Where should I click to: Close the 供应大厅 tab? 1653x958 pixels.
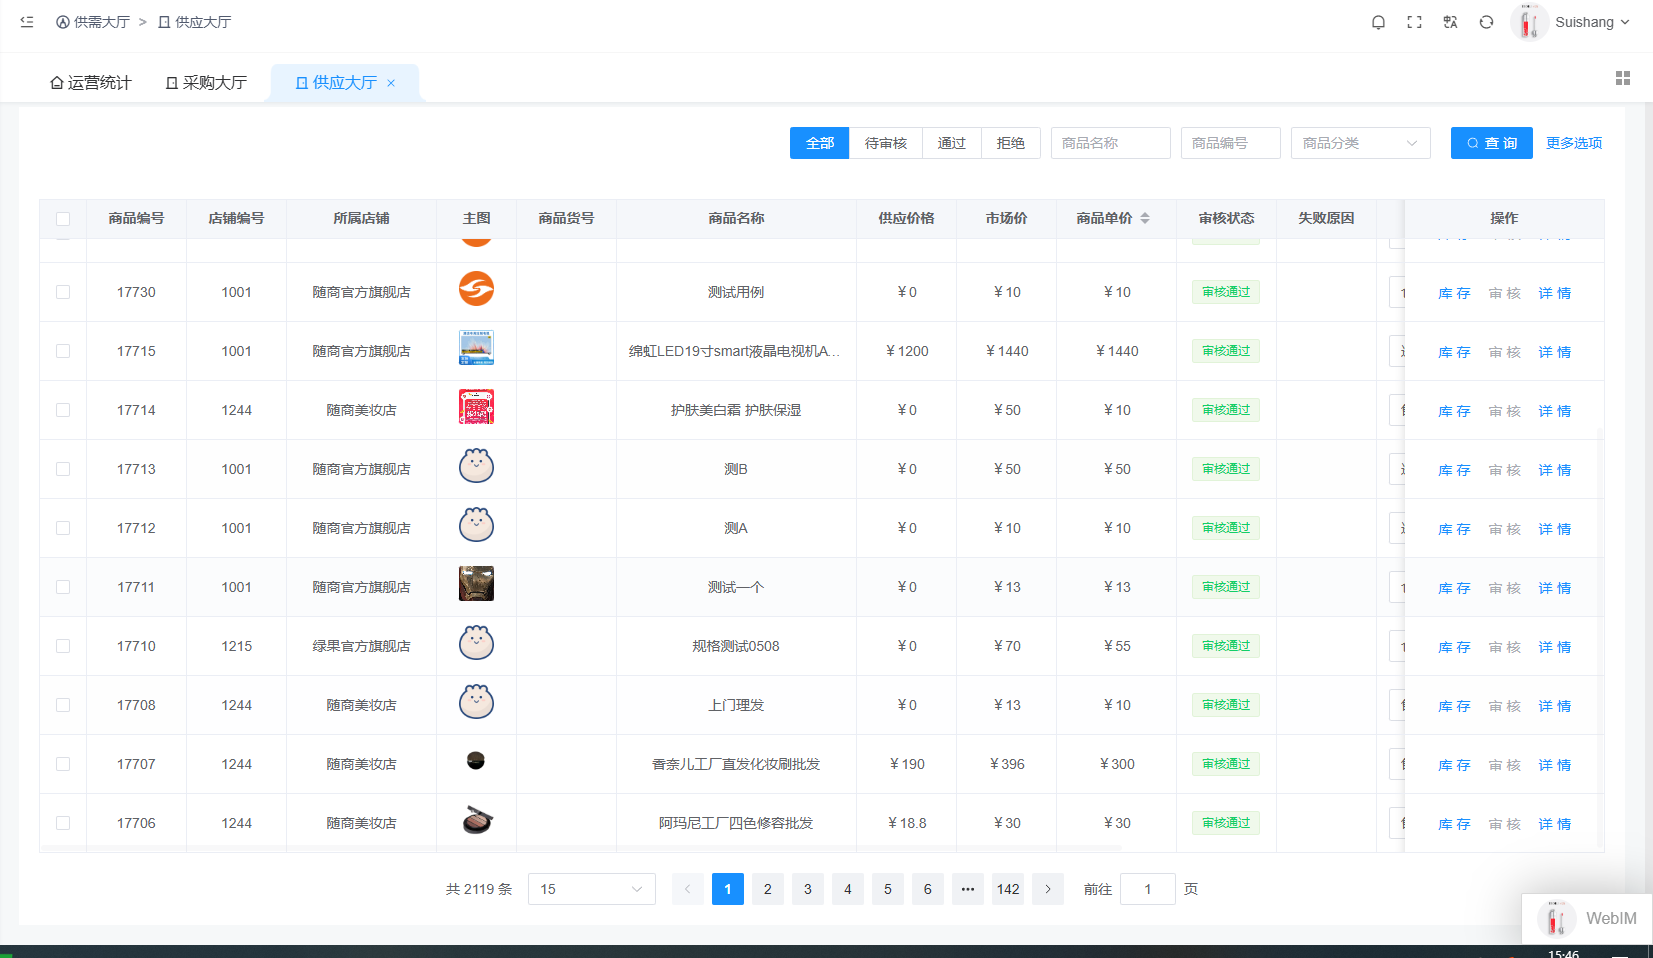pyautogui.click(x=391, y=83)
